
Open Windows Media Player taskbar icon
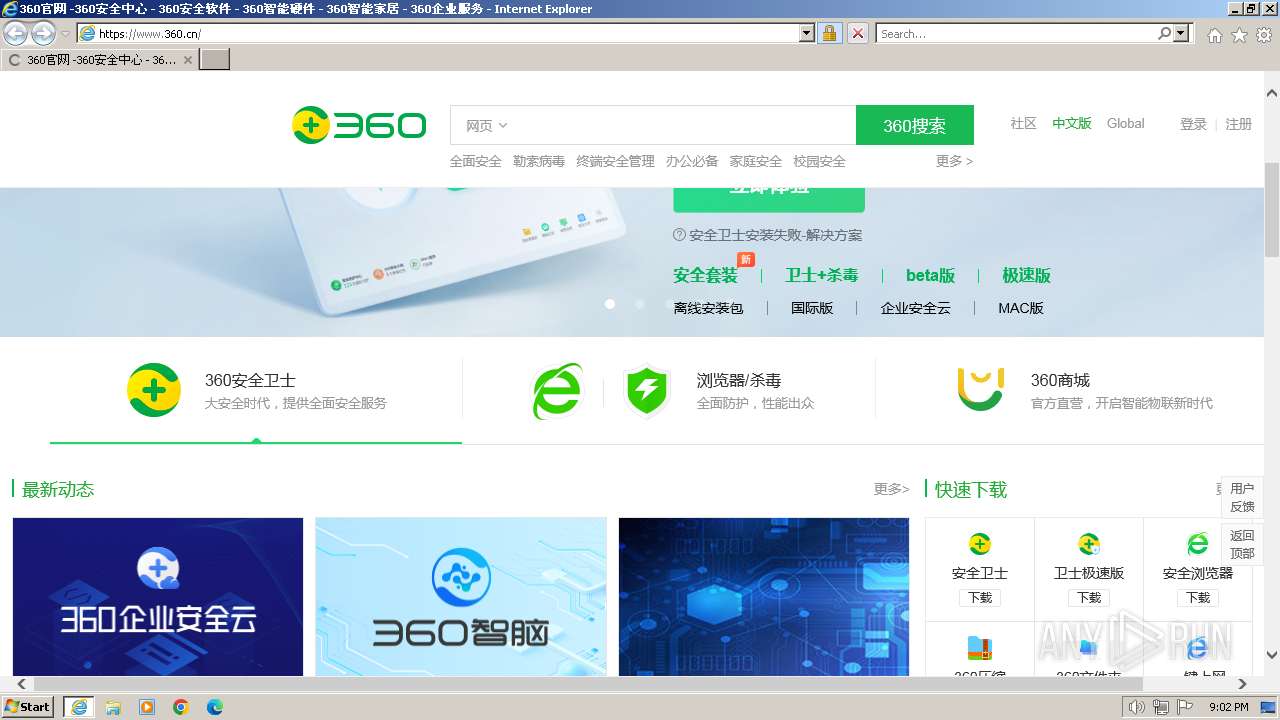147,707
